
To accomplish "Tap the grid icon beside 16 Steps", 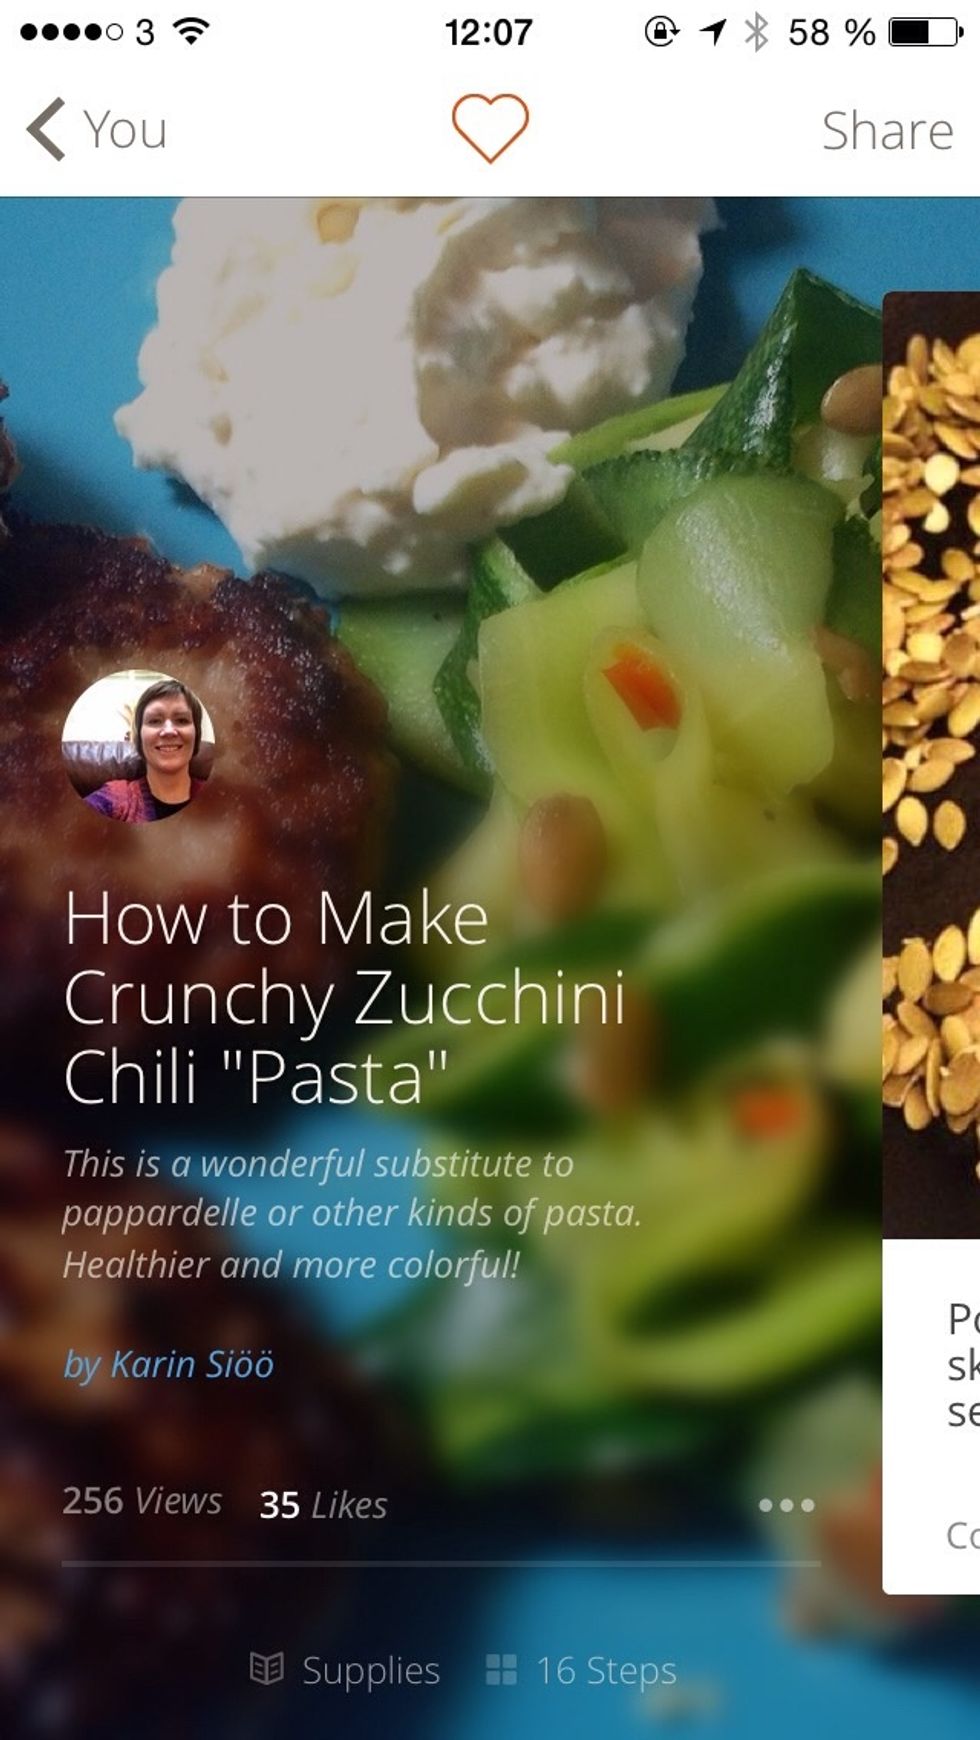I will click(x=501, y=1669).
